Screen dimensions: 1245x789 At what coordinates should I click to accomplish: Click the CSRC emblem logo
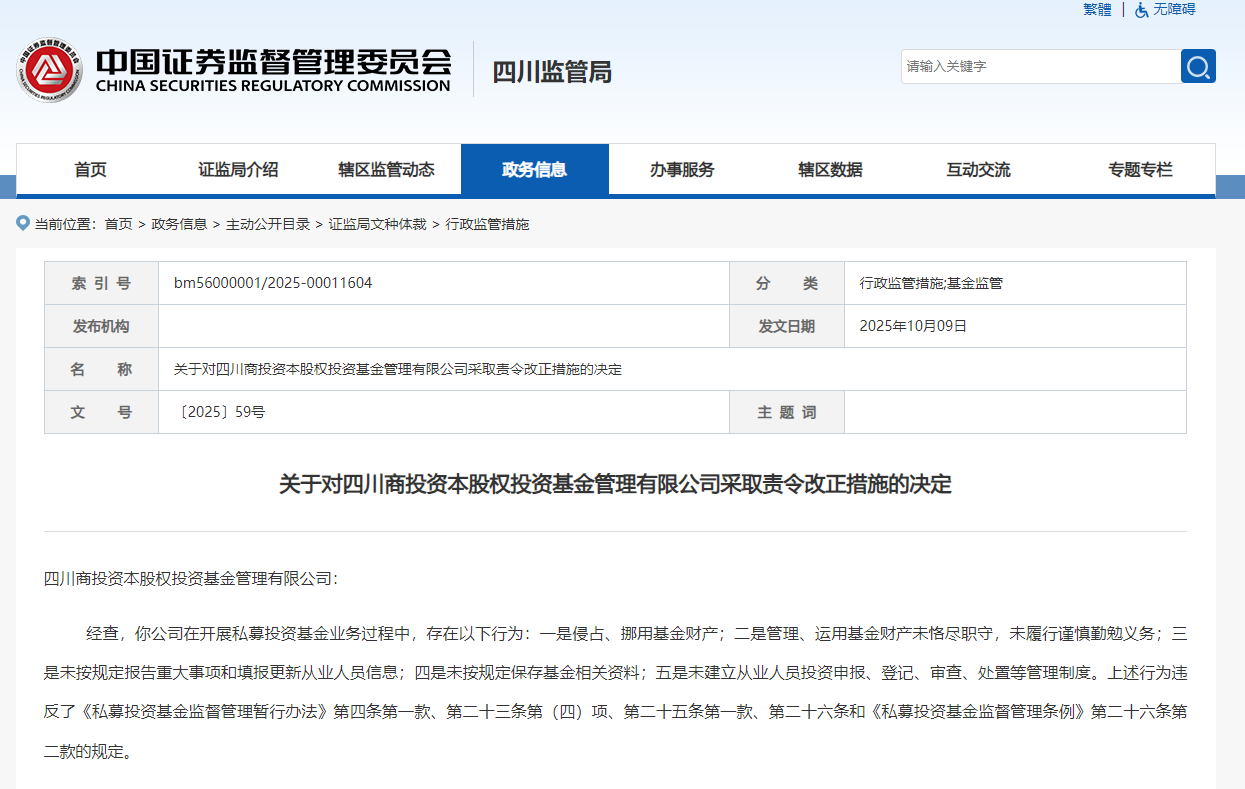click(x=49, y=70)
